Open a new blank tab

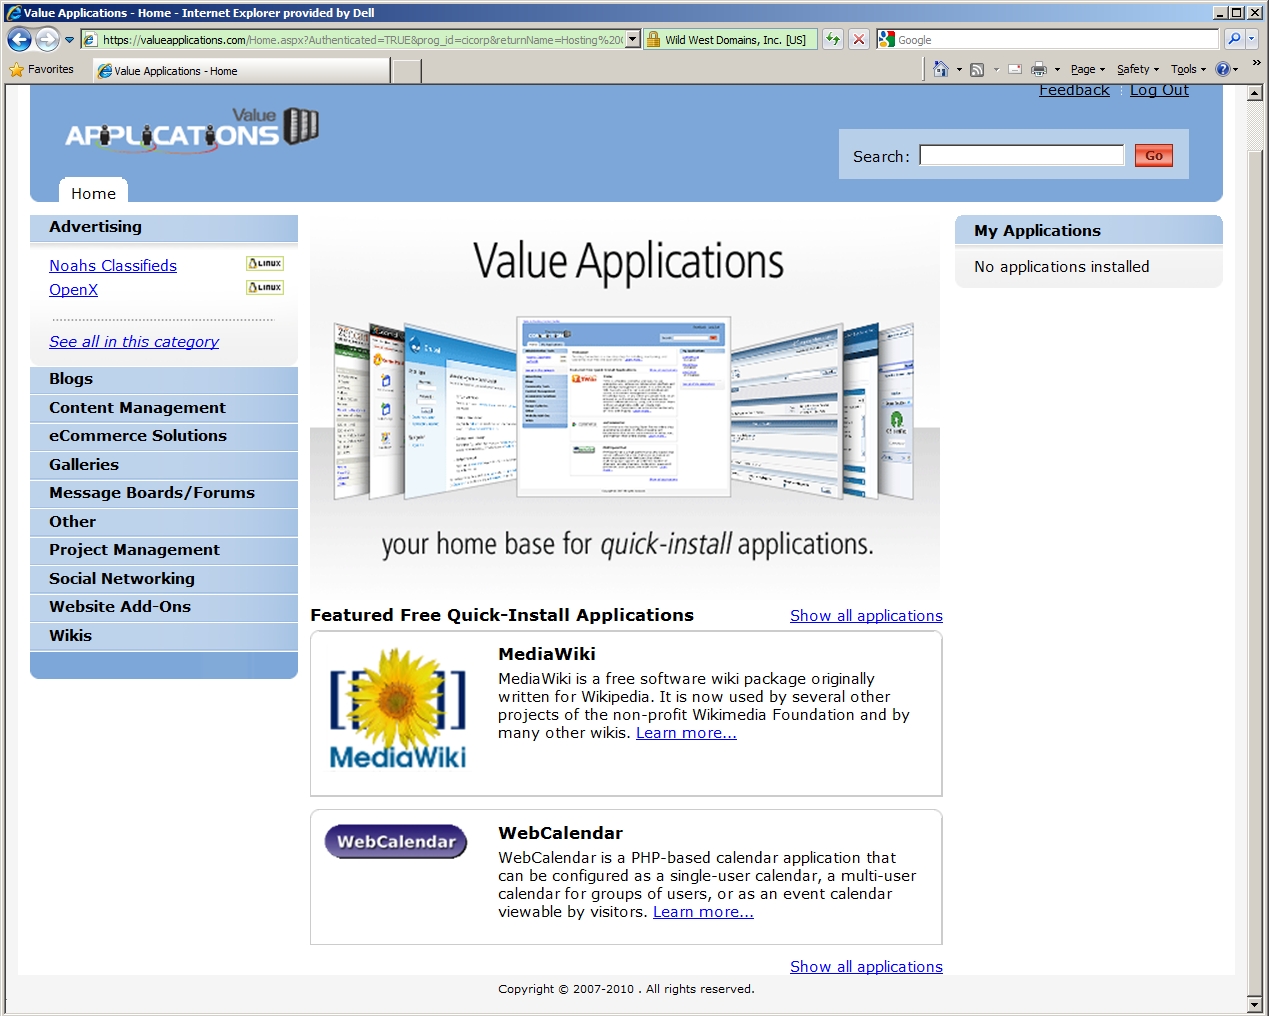(406, 71)
